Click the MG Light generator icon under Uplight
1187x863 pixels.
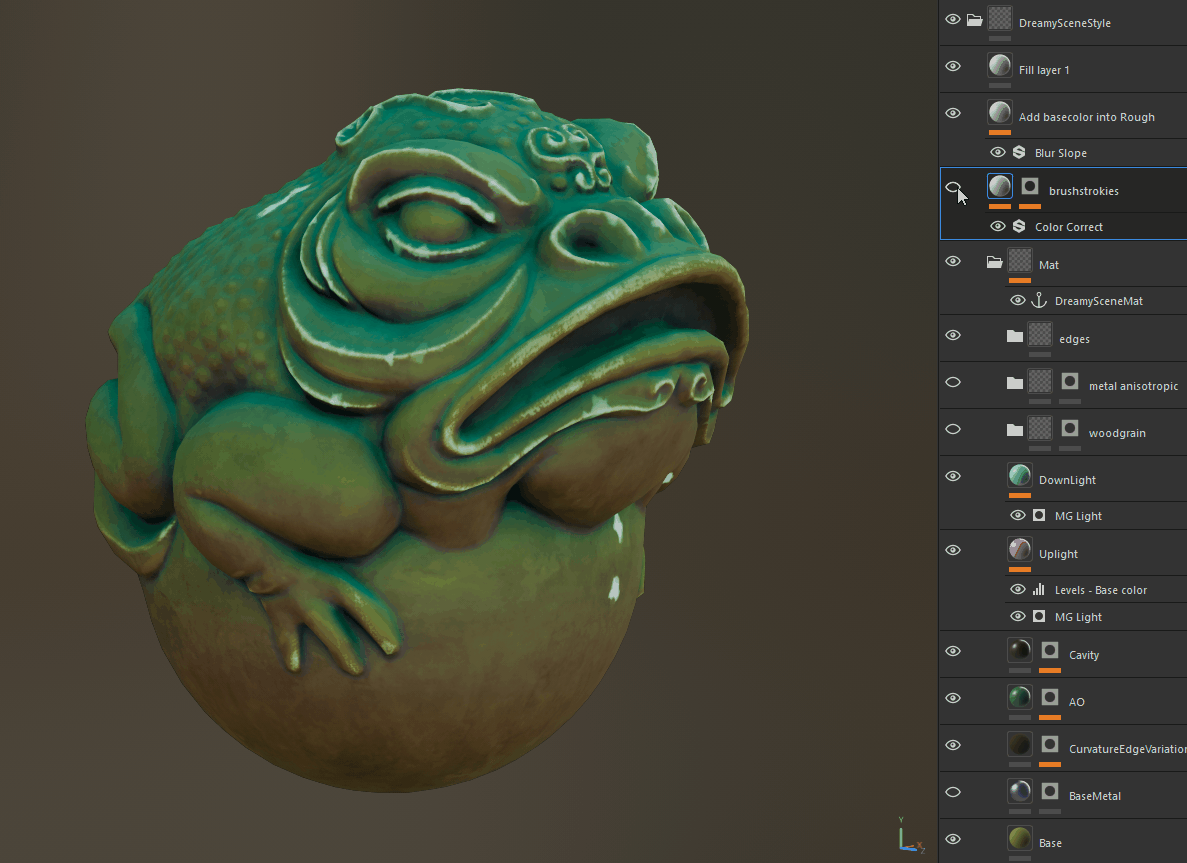pos(1039,617)
